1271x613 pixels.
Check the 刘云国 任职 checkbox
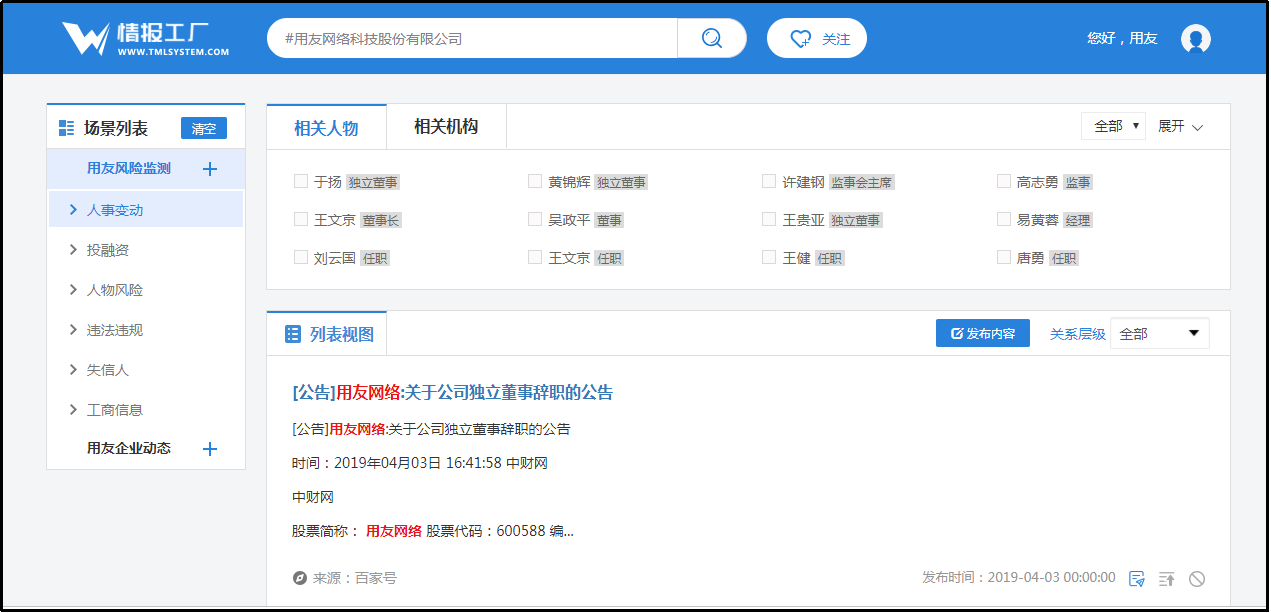pos(301,257)
